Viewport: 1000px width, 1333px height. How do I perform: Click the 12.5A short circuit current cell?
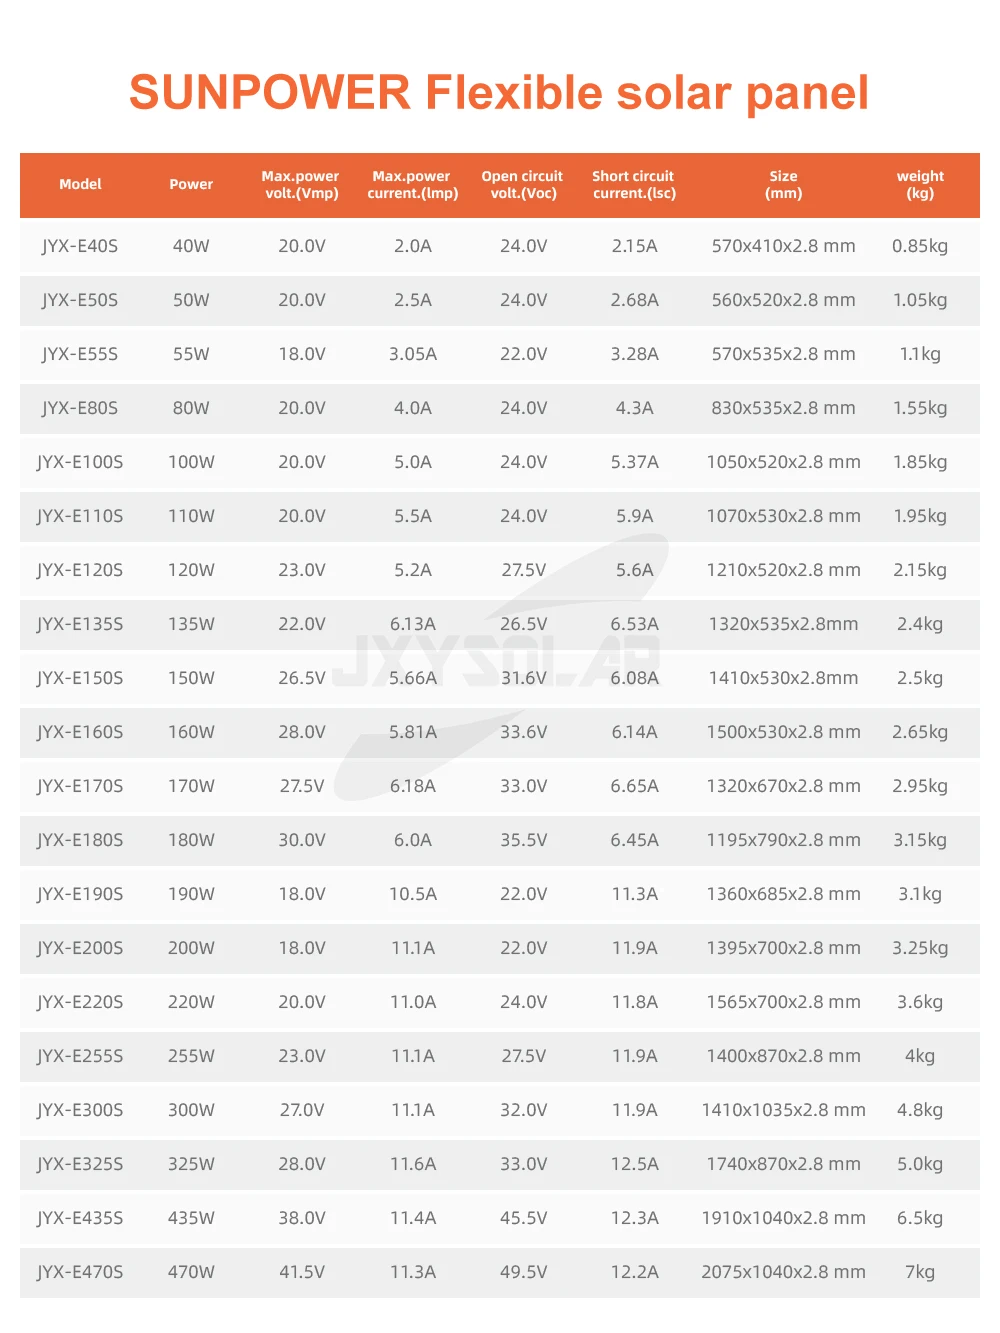pyautogui.click(x=635, y=1164)
